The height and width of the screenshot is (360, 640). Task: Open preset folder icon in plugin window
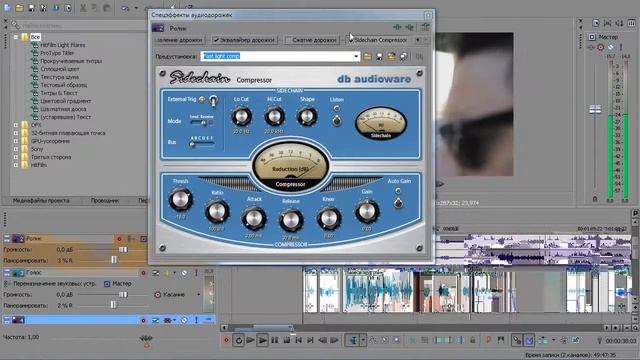coord(367,56)
